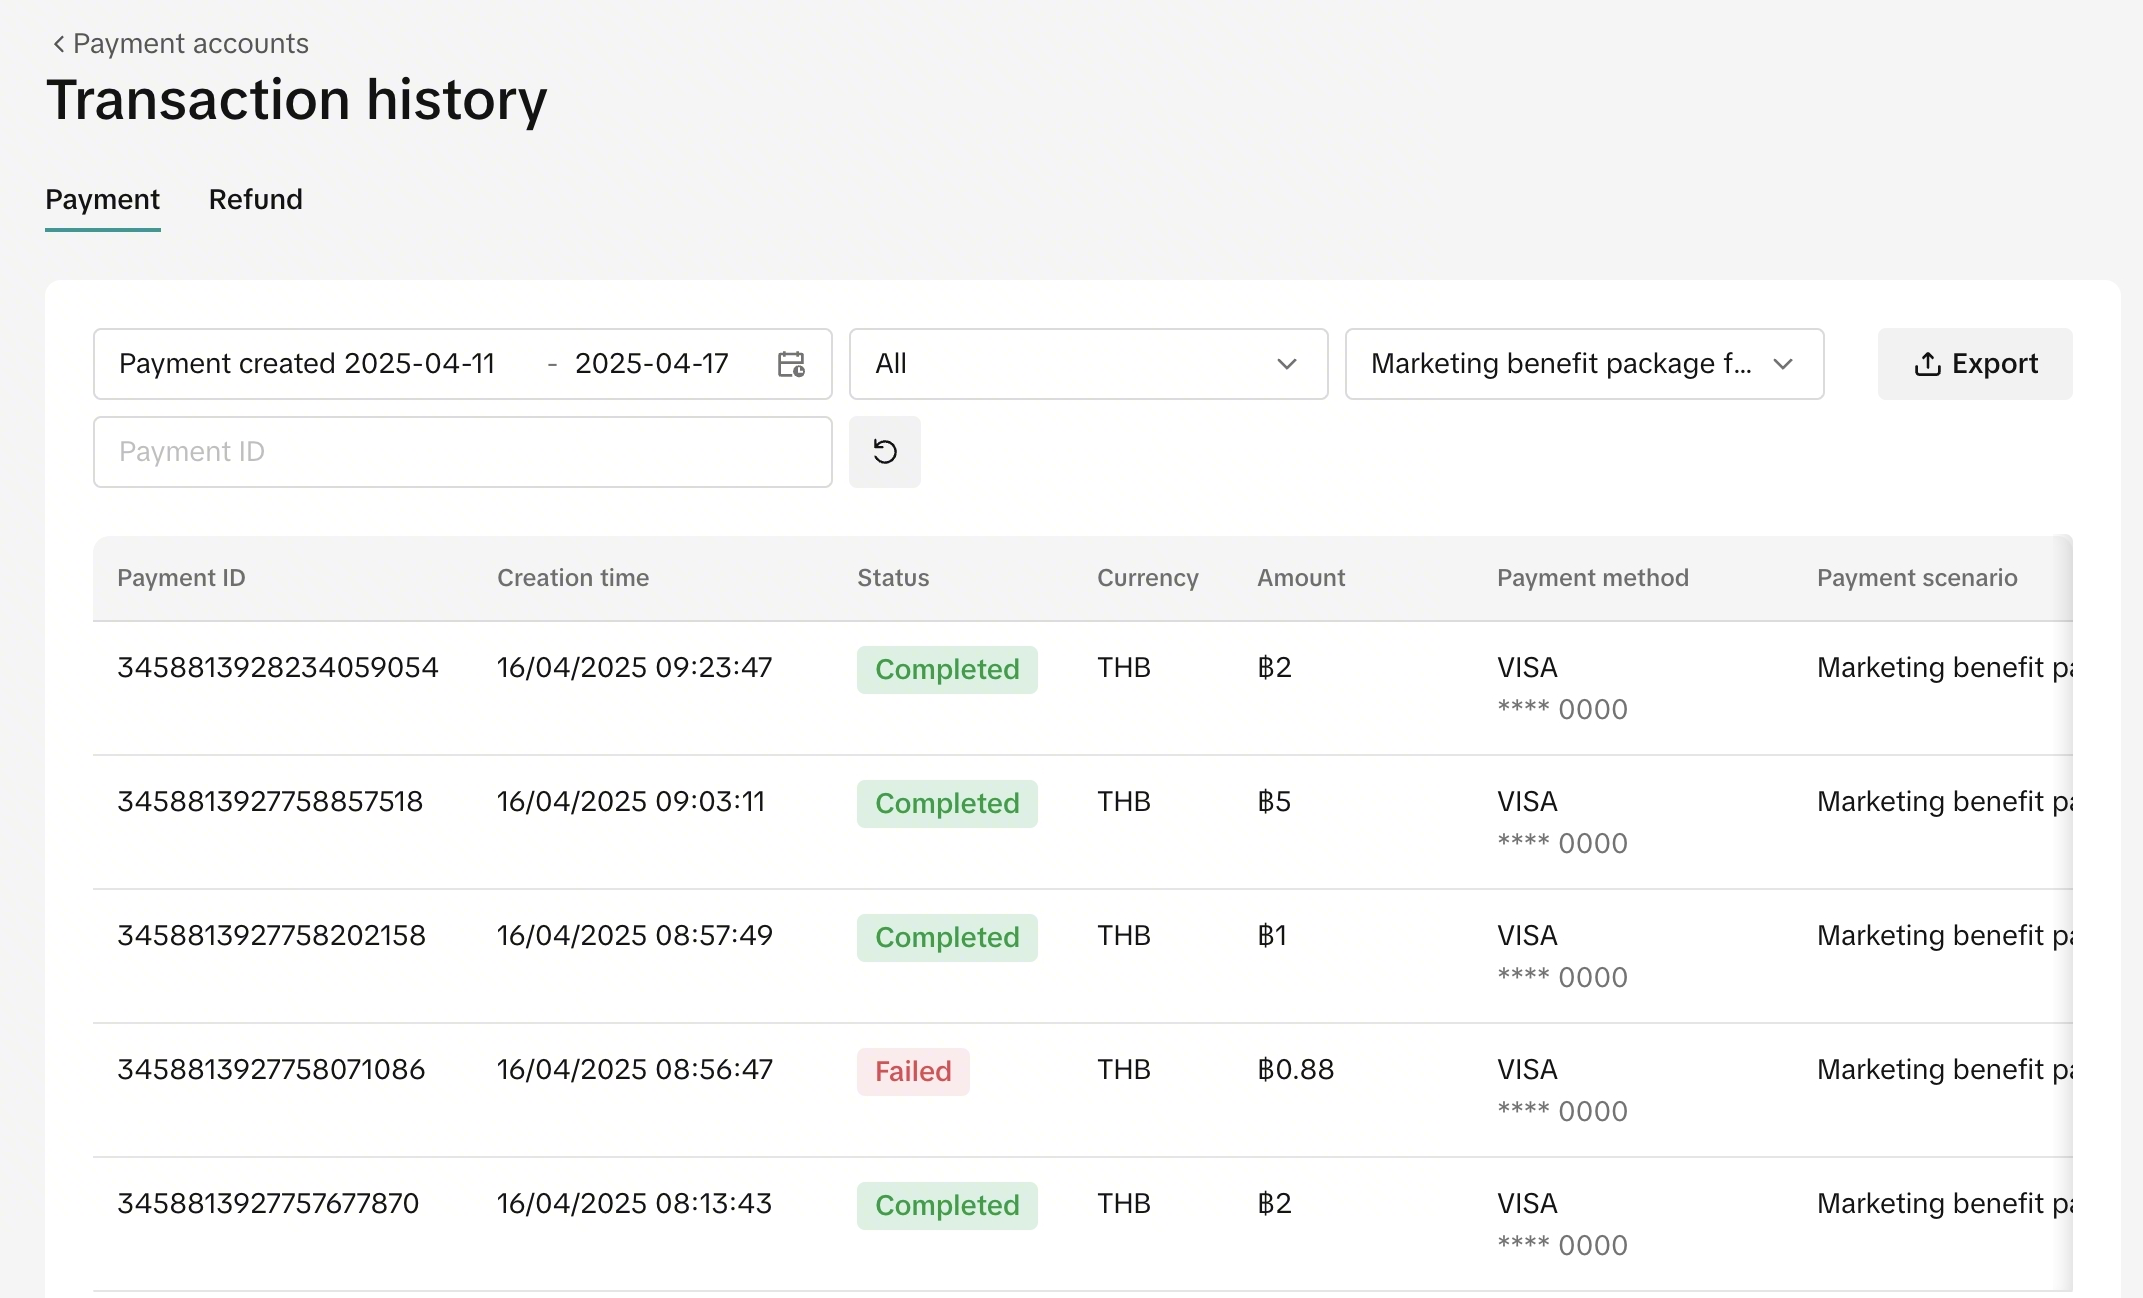This screenshot has height=1298, width=2143.
Task: Open the All status dropdown
Action: tap(1087, 364)
